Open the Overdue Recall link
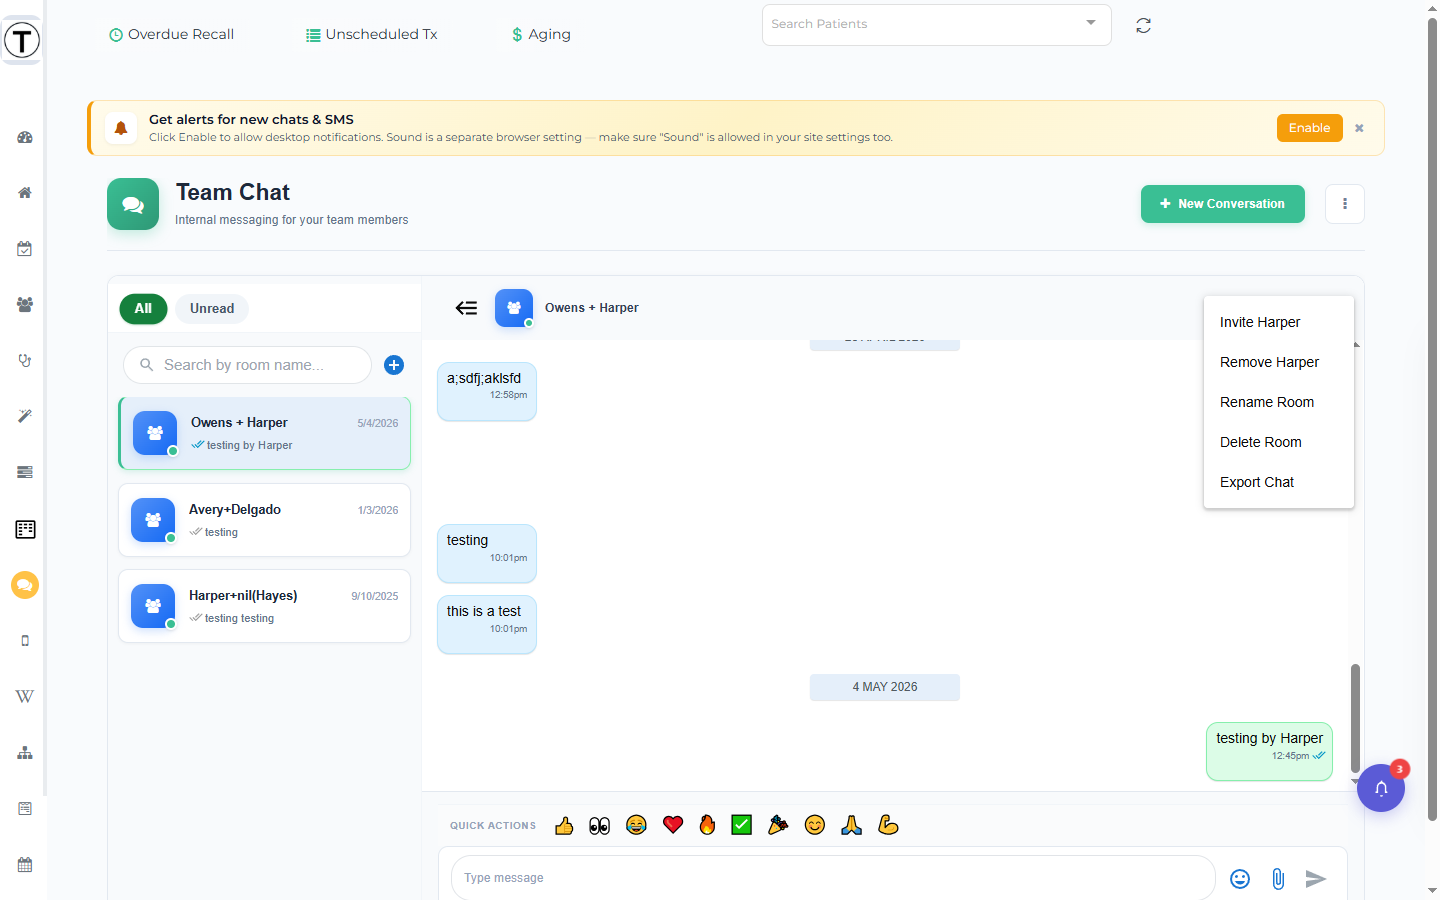 [172, 34]
